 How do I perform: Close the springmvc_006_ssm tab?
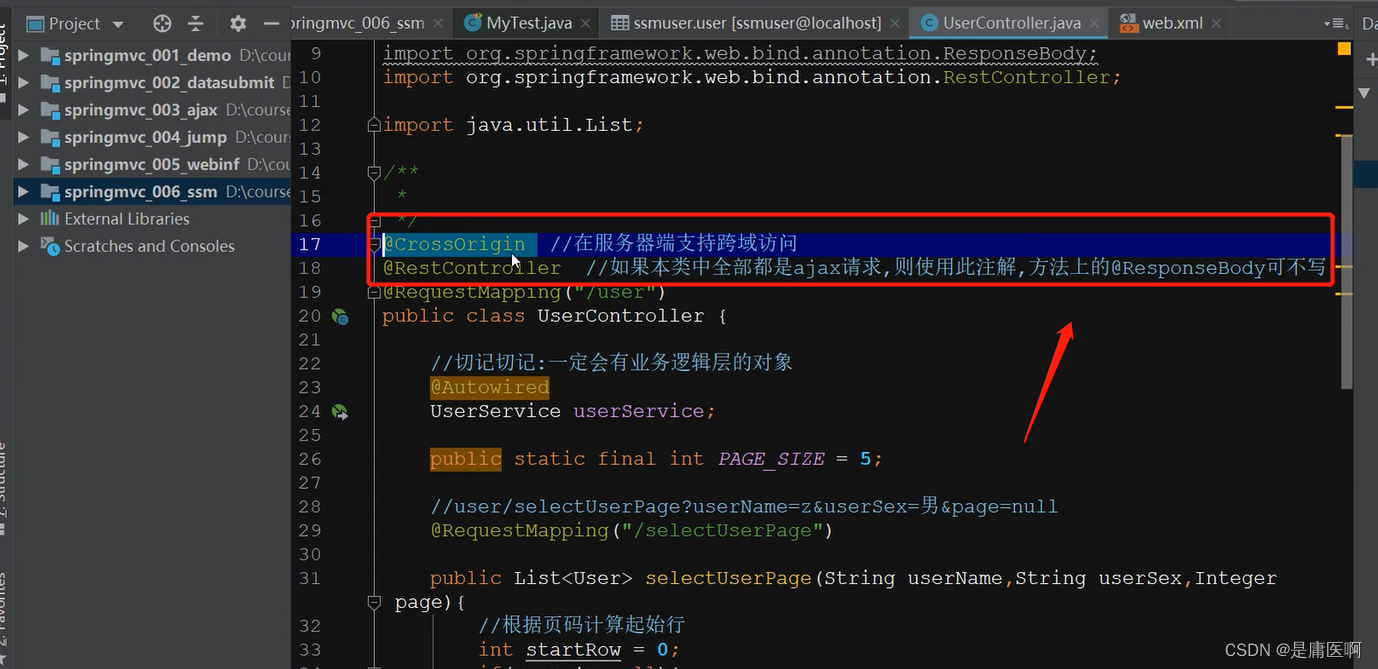point(438,23)
